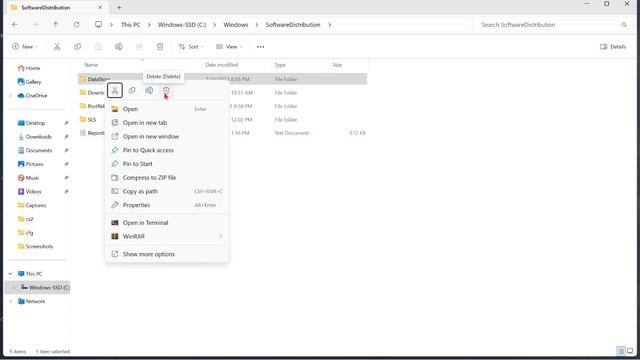
Task: Select Open in new tab
Action: pyautogui.click(x=167, y=122)
